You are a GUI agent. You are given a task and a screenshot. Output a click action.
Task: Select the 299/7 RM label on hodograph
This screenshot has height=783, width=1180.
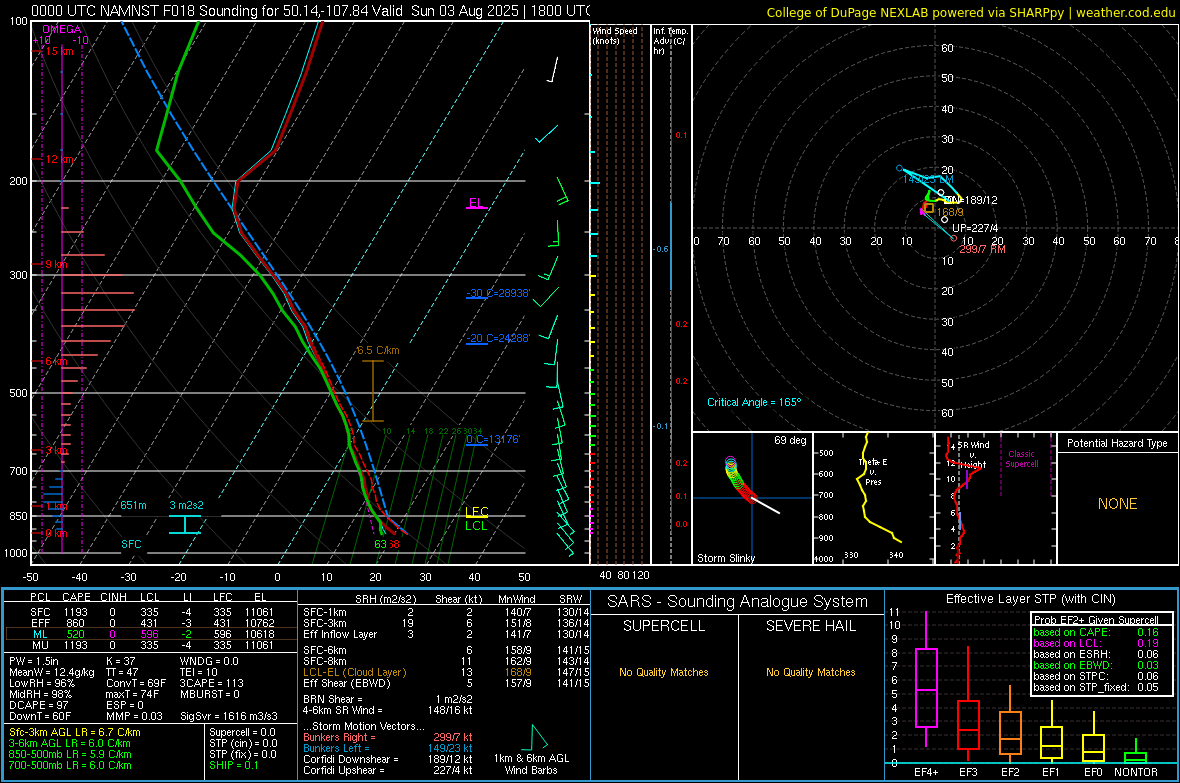pyautogui.click(x=982, y=249)
